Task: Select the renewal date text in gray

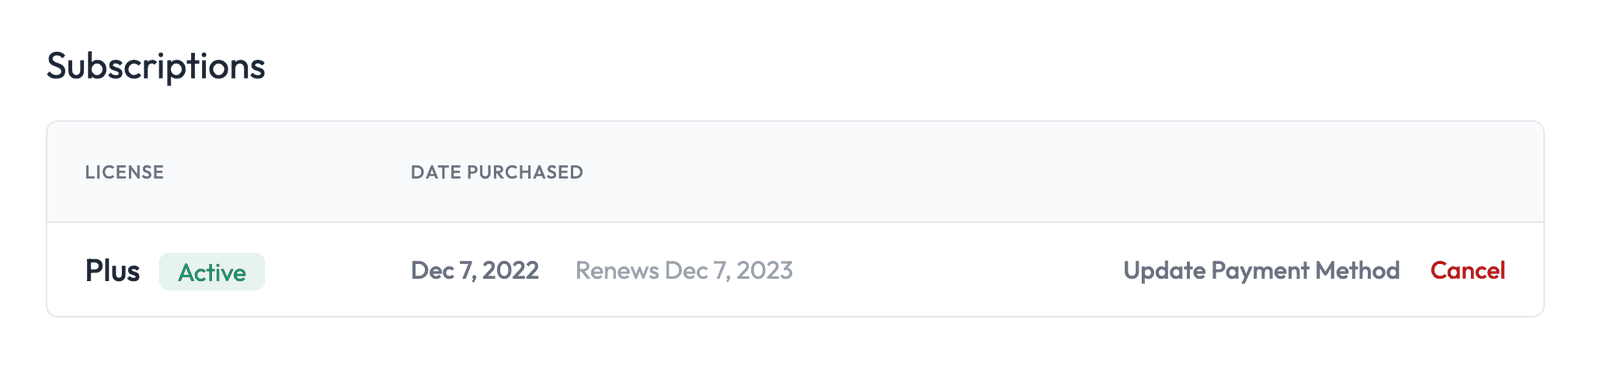Action: click(x=684, y=271)
